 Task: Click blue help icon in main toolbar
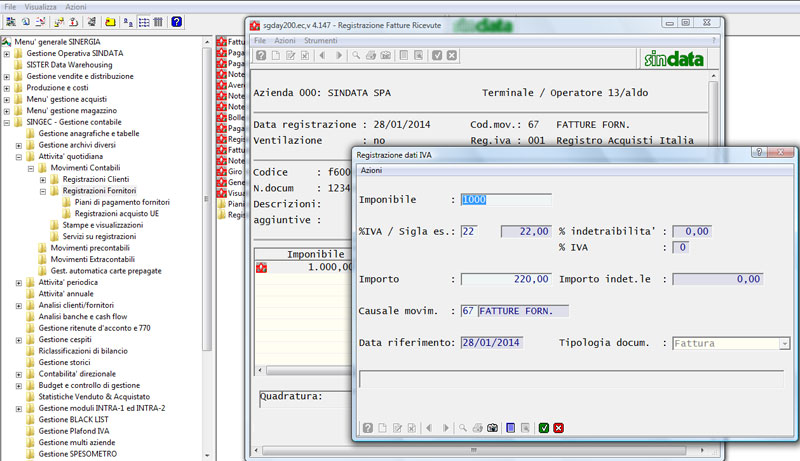[x=177, y=22]
